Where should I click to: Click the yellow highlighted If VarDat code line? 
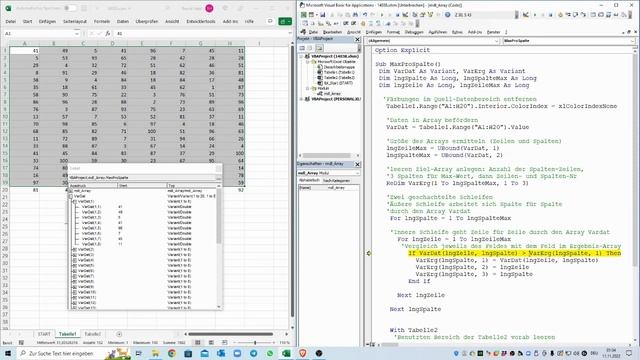coord(514,253)
